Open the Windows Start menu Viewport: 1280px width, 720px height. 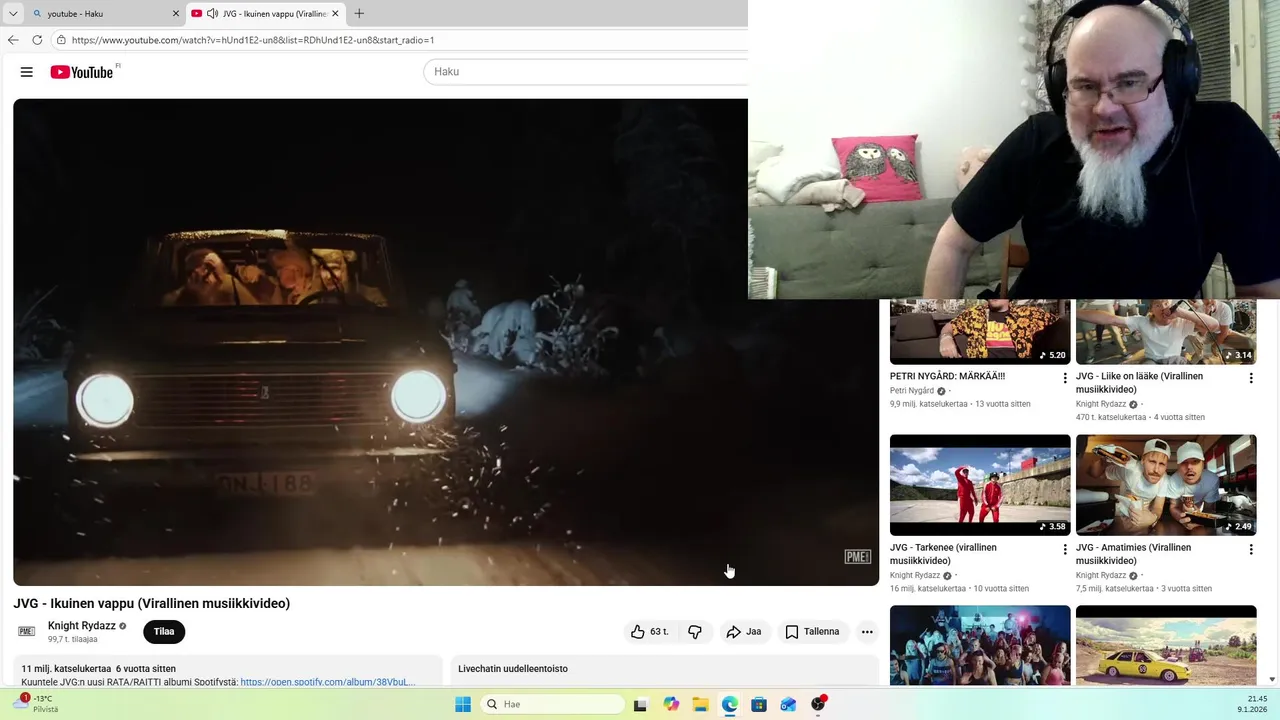pos(463,704)
